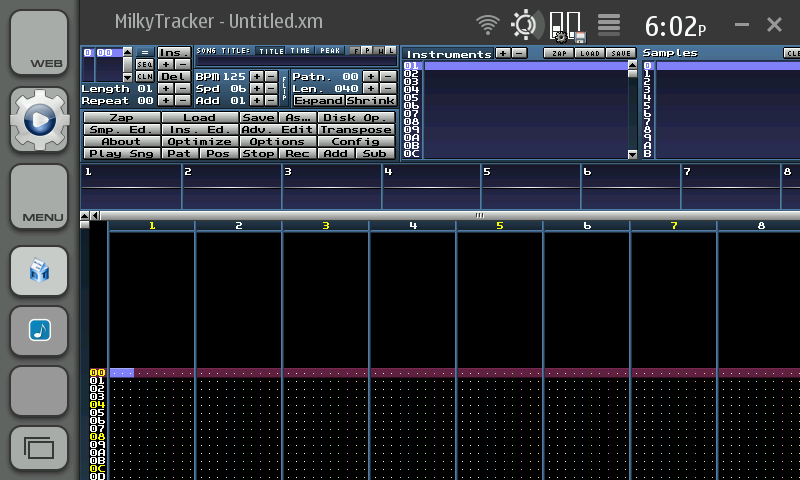Click the blue cube package icon
This screenshot has width=800, height=480.
pos(39,271)
